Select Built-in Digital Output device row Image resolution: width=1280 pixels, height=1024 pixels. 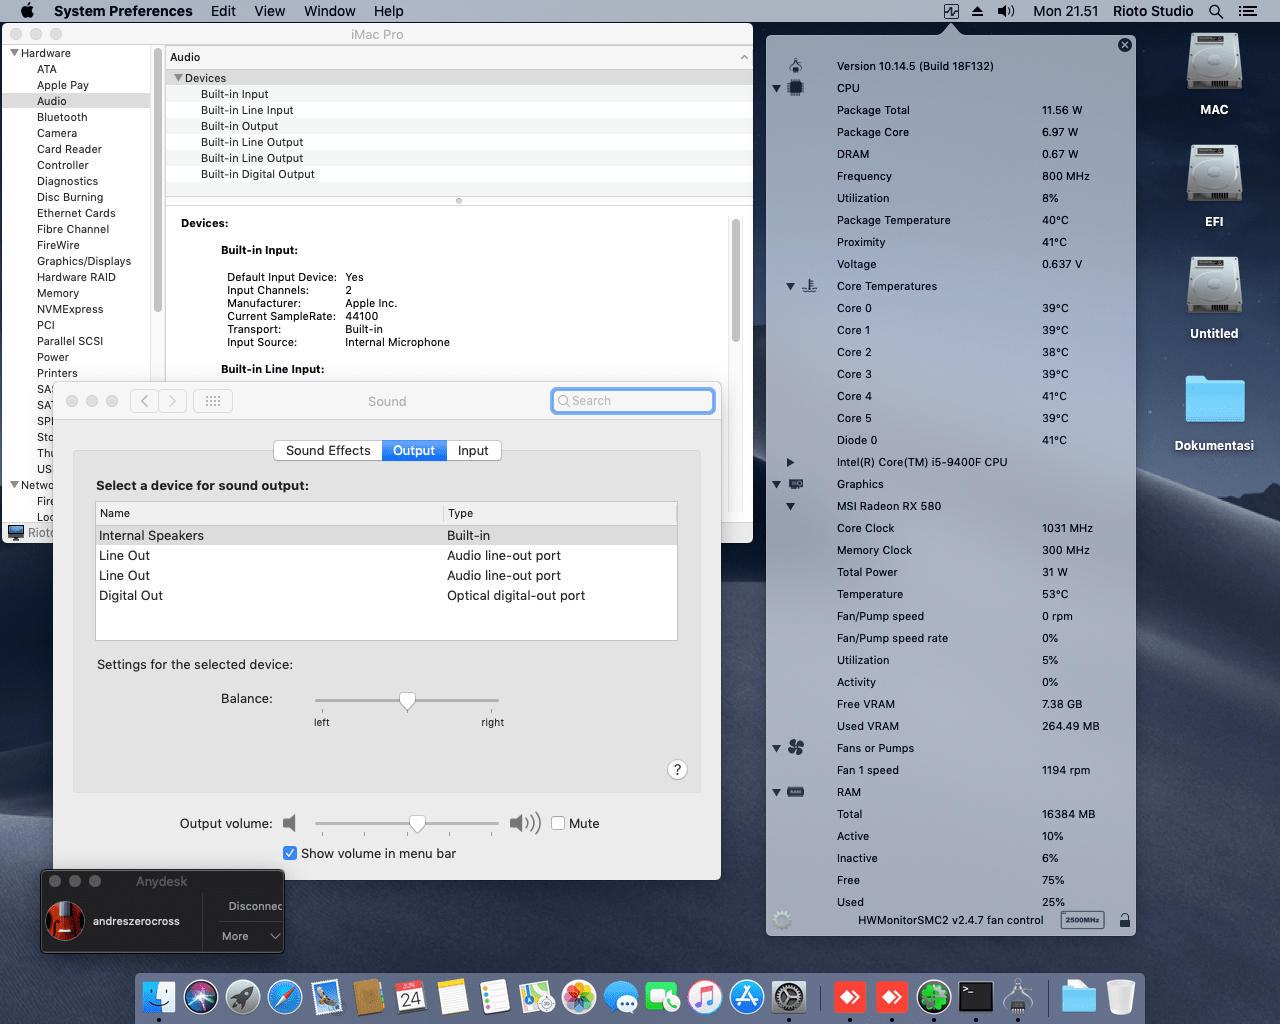click(x=459, y=174)
